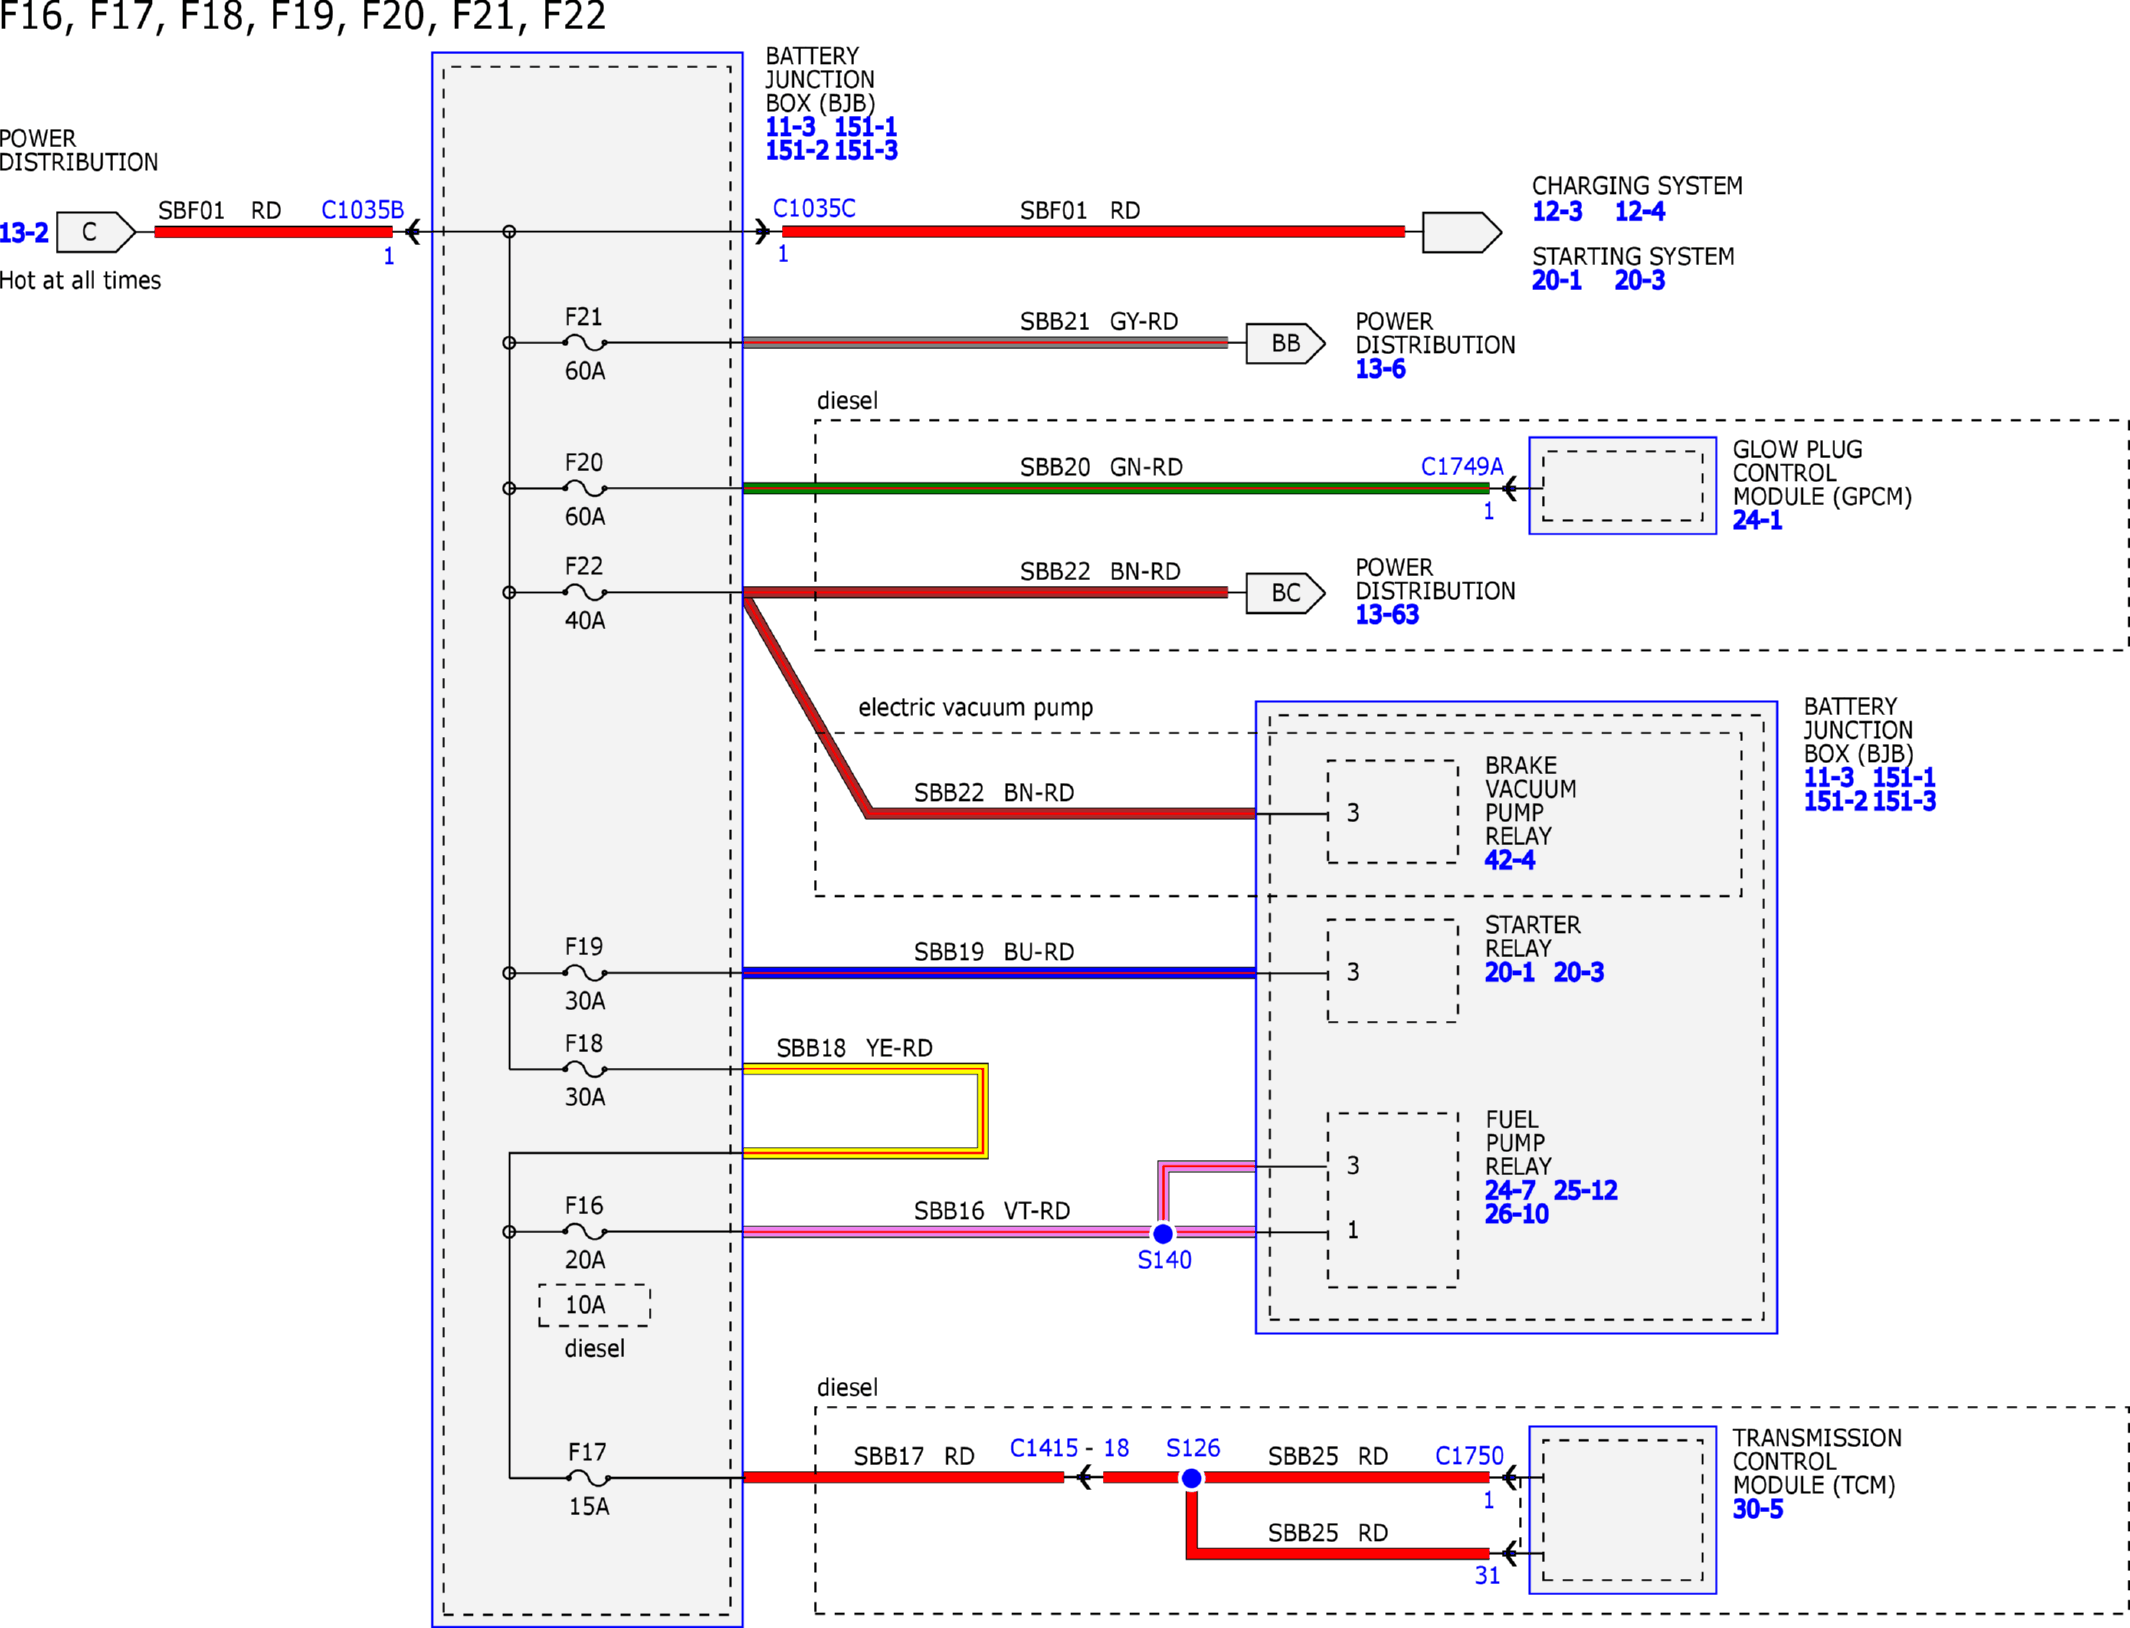Select connector label C1035B
The height and width of the screenshot is (1628, 2130).
362,210
